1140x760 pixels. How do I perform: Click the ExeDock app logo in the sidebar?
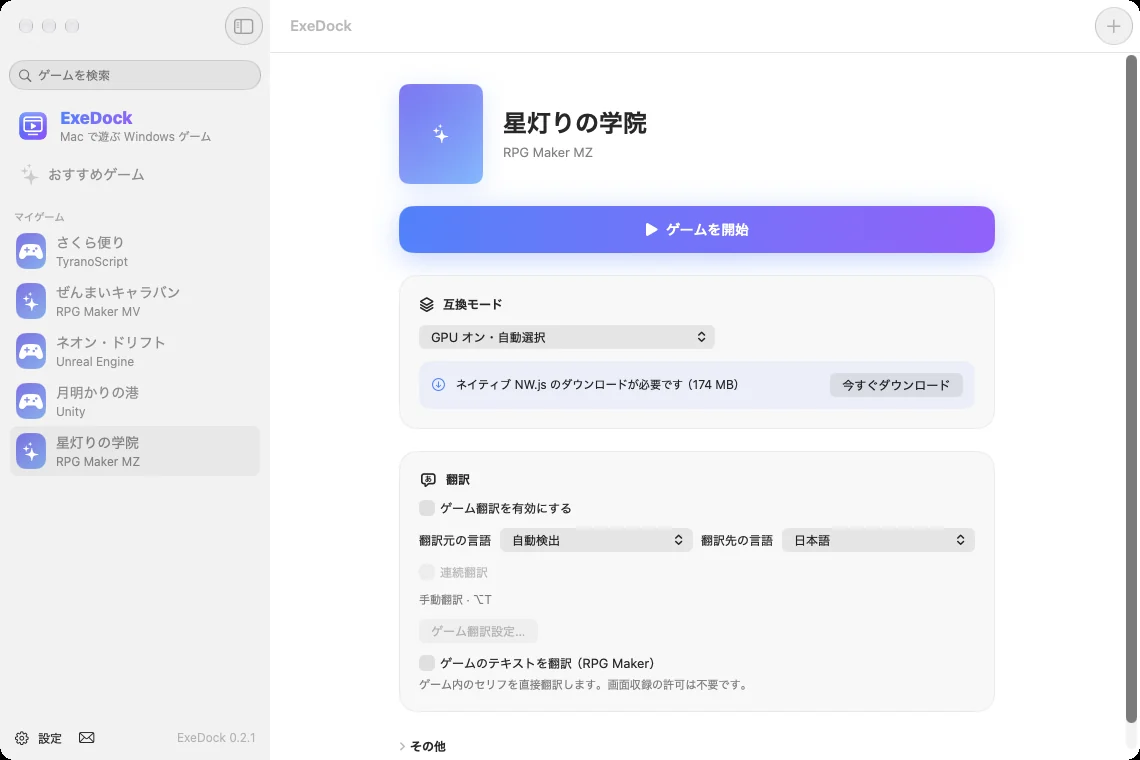33,126
